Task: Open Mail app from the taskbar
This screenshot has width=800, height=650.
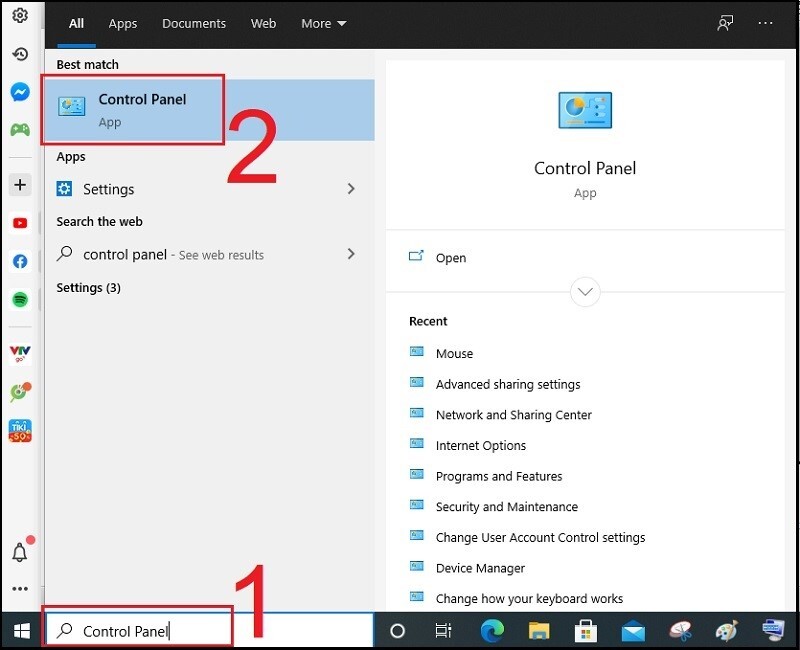Action: pyautogui.click(x=633, y=632)
